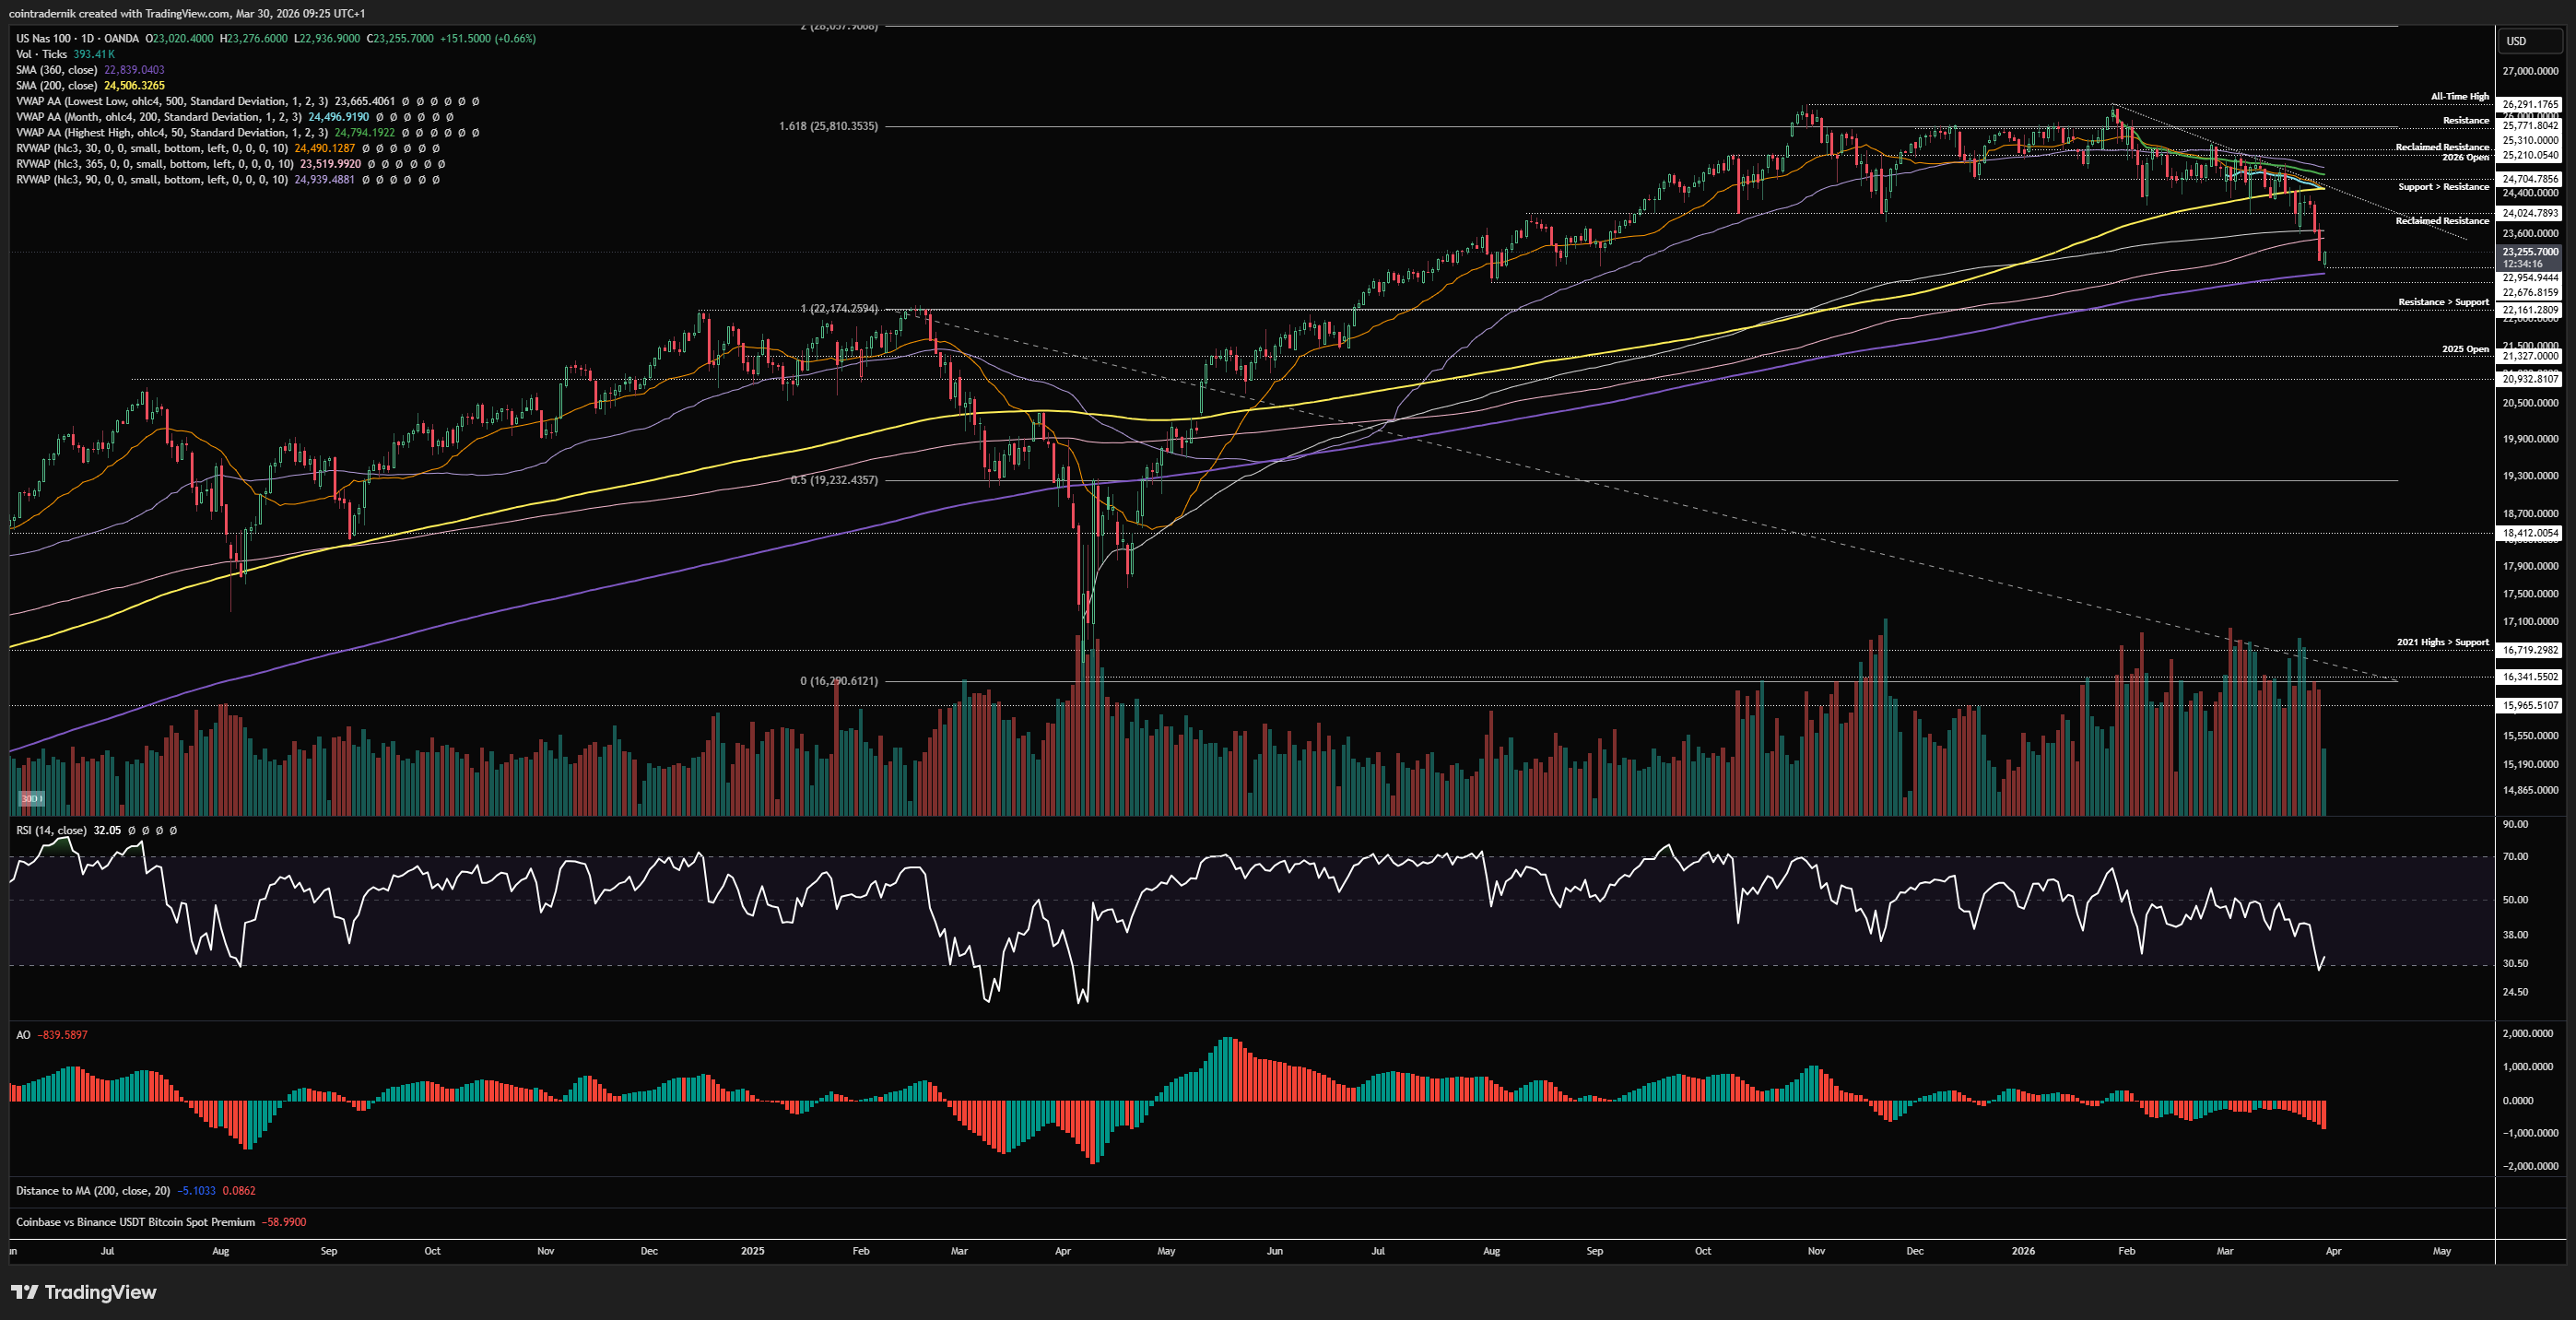
Task: Click the RVWAP hlc3 365 legend
Action: [154, 164]
